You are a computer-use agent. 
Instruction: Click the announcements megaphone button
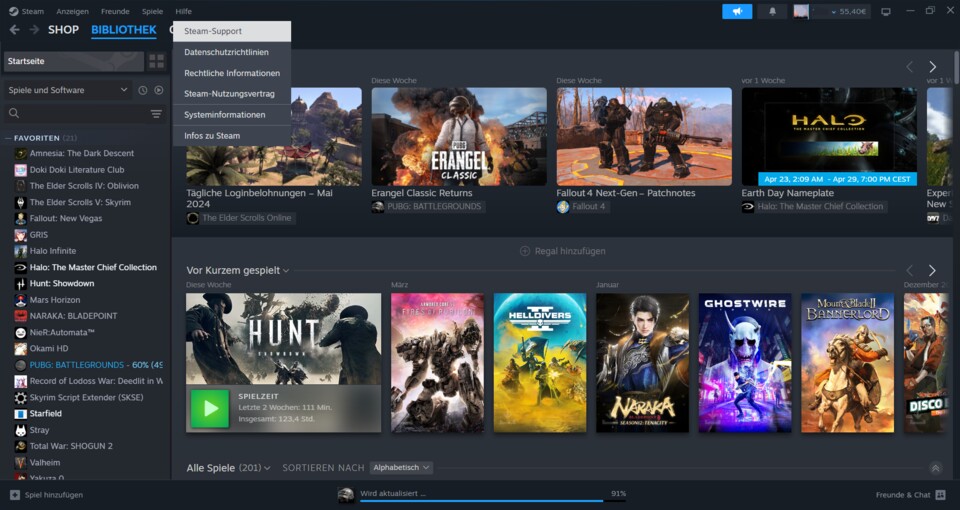tap(737, 12)
